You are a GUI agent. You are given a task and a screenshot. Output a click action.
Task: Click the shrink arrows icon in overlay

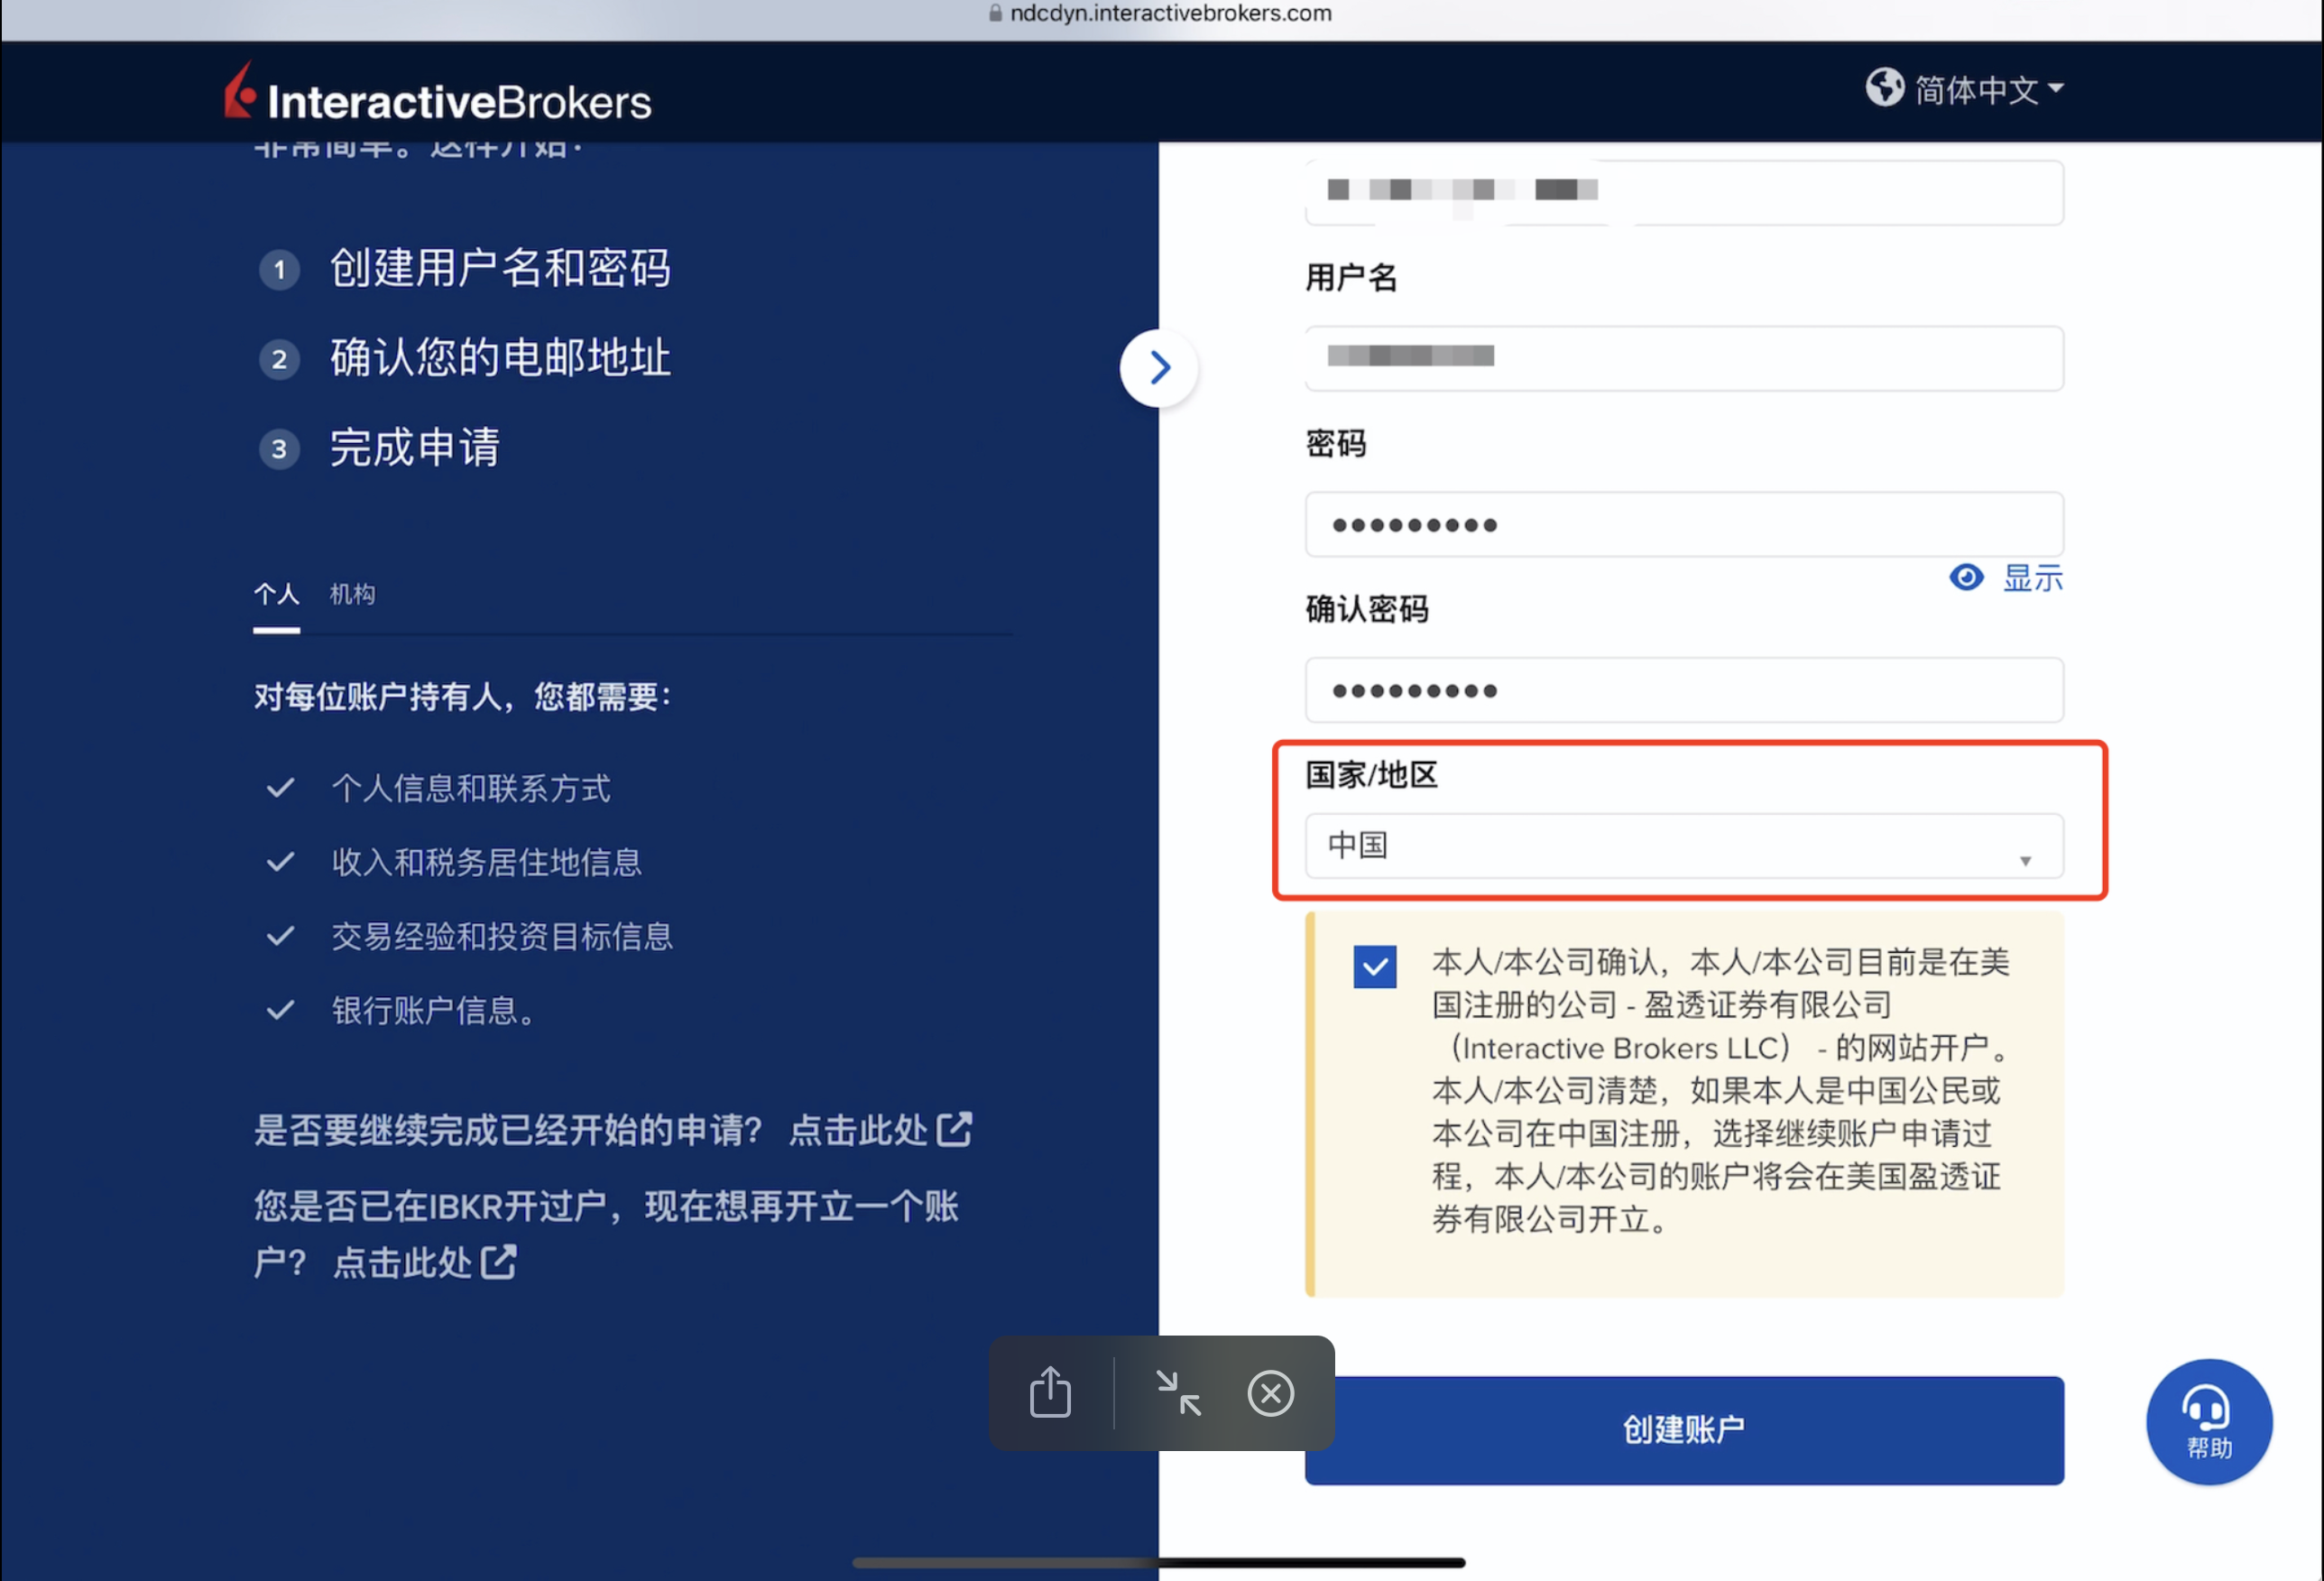tap(1178, 1393)
